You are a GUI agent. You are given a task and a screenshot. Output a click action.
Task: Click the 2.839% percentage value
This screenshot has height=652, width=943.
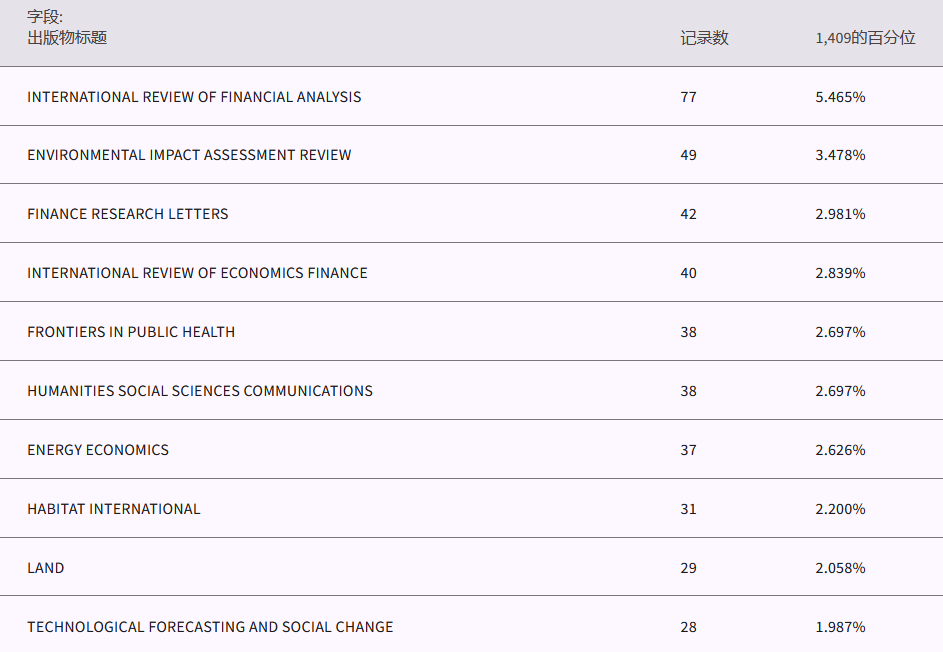(x=840, y=273)
